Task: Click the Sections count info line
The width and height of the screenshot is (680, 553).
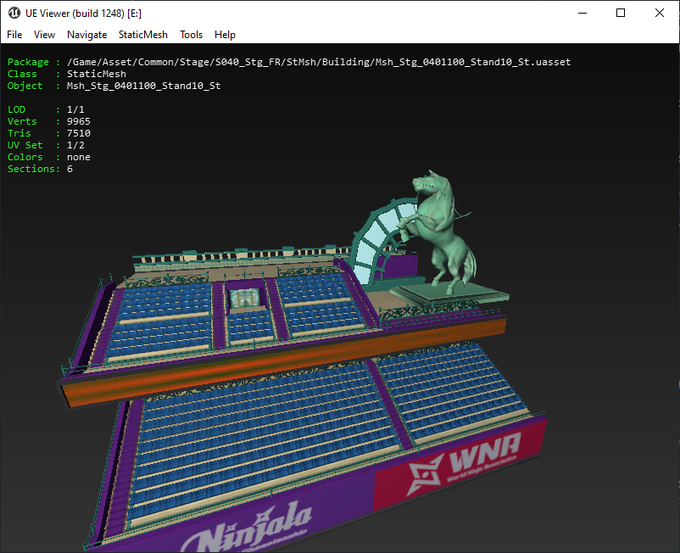Action: point(40,169)
